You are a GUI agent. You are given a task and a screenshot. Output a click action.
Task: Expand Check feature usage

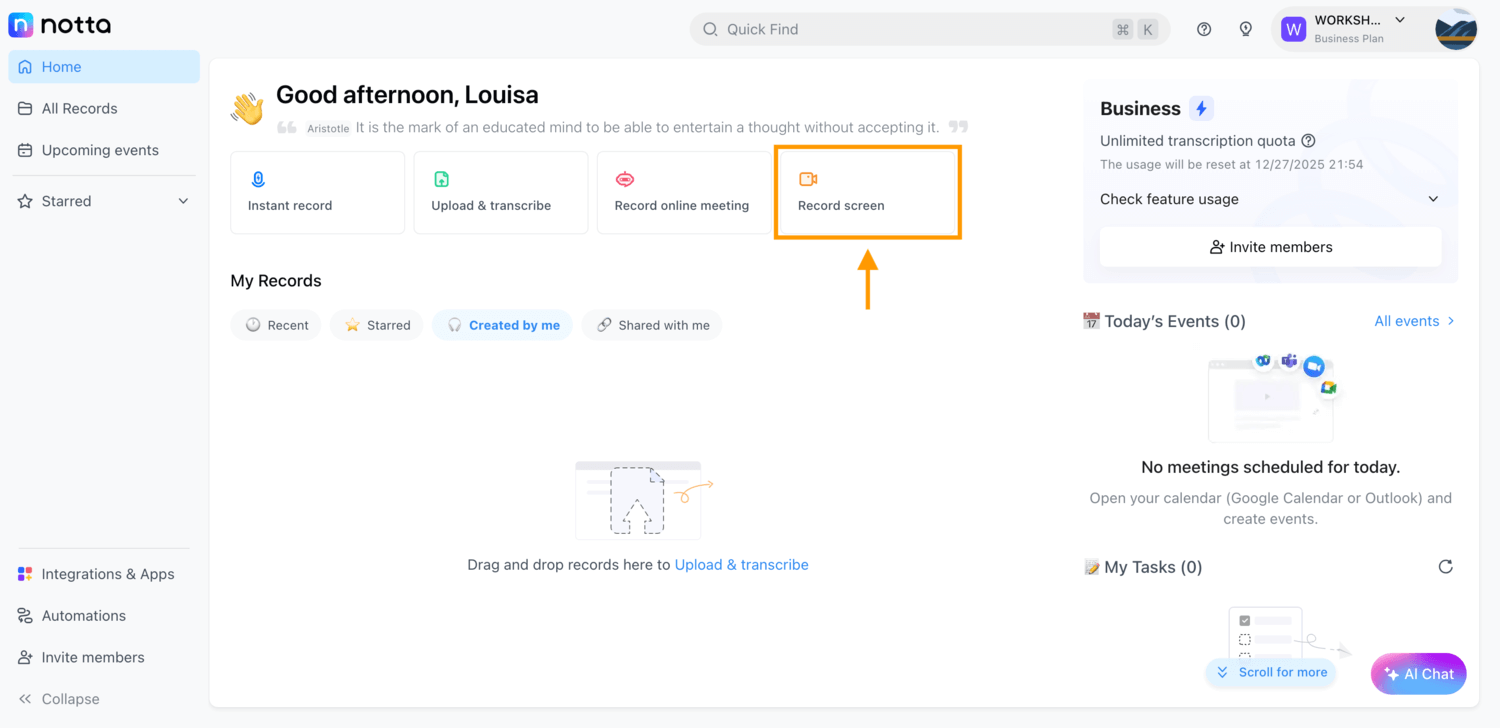[x=1270, y=199]
